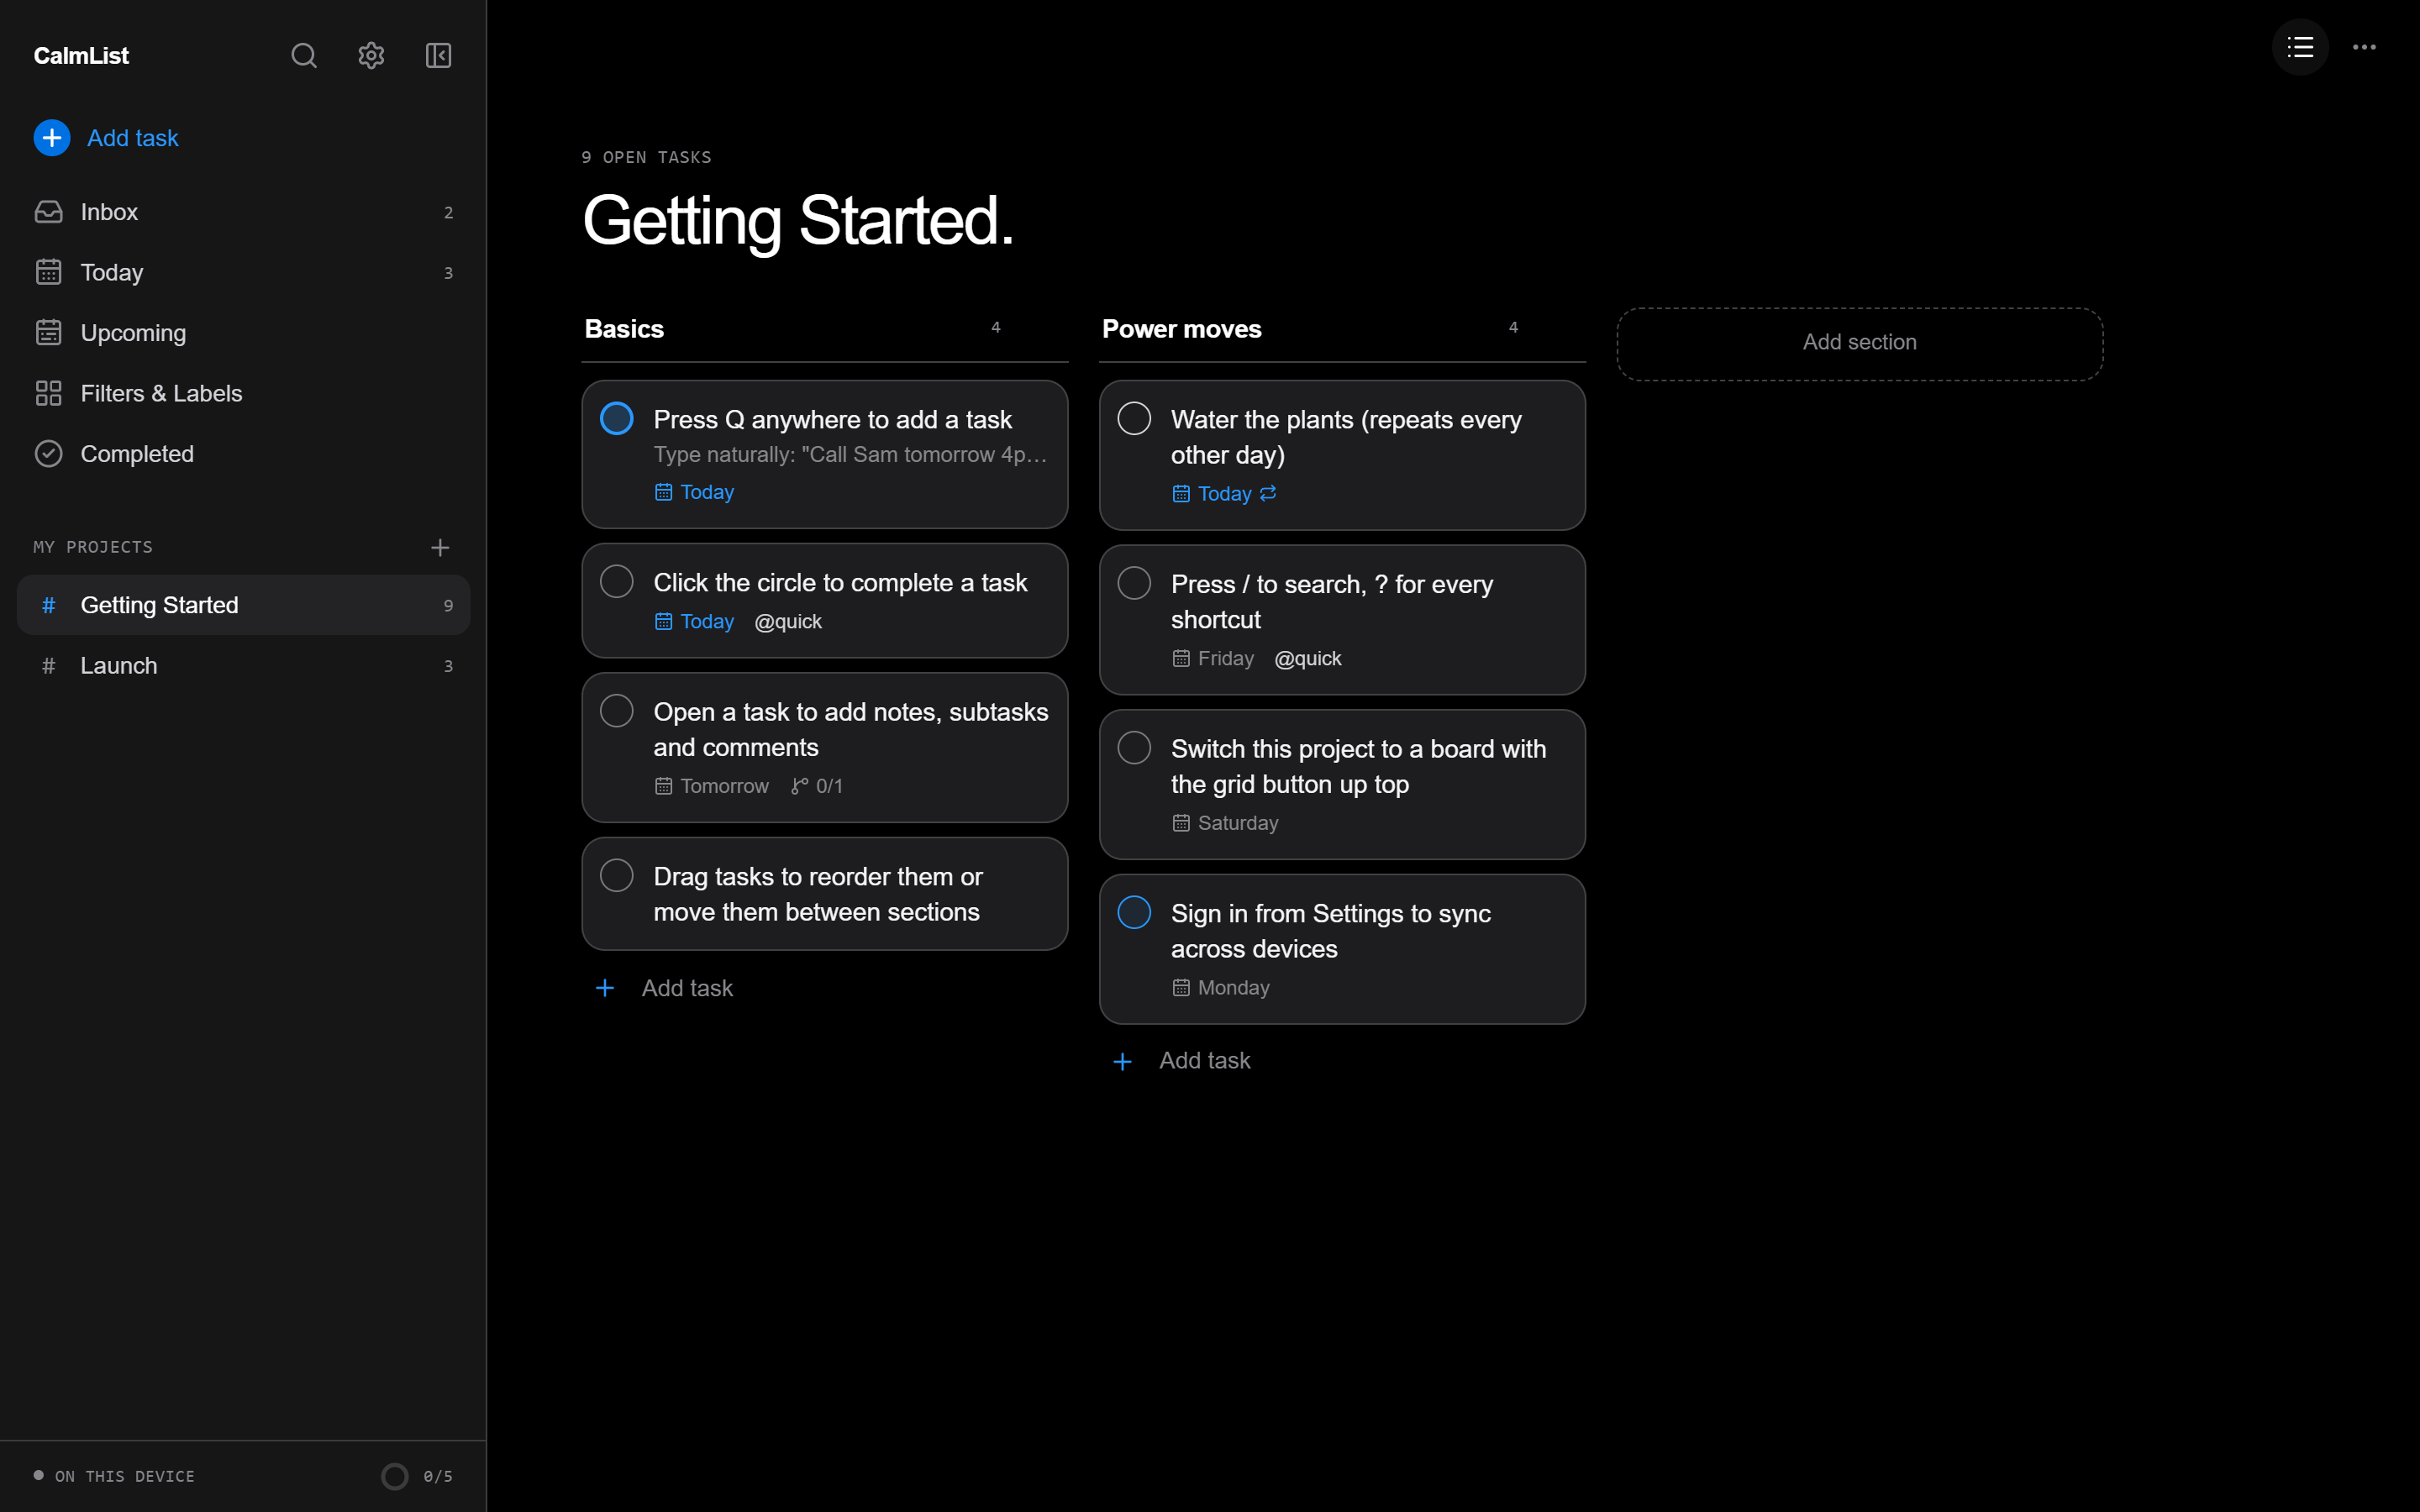
Task: Click the CalmList app name
Action: (x=81, y=56)
